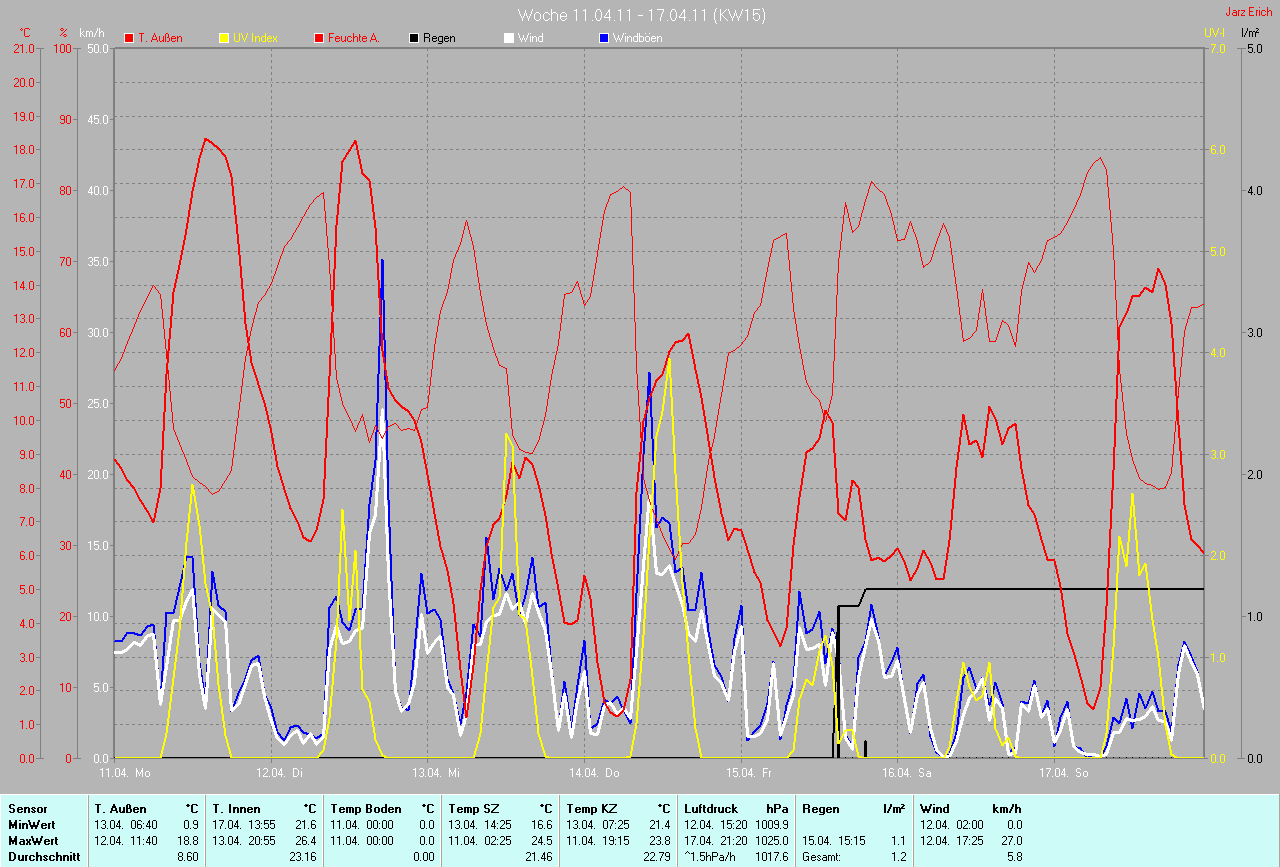1280x867 pixels.
Task: Click the blue Windböen legend swatch
Action: pyautogui.click(x=603, y=38)
